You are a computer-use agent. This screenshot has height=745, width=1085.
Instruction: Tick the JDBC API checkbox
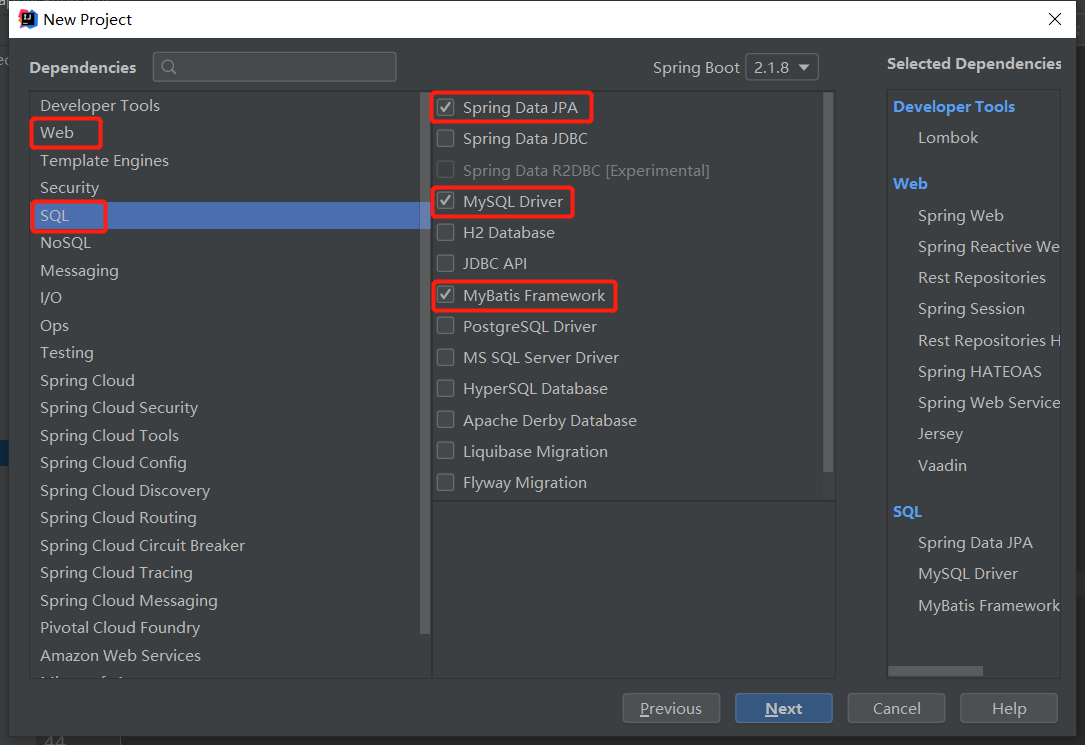pyautogui.click(x=446, y=264)
